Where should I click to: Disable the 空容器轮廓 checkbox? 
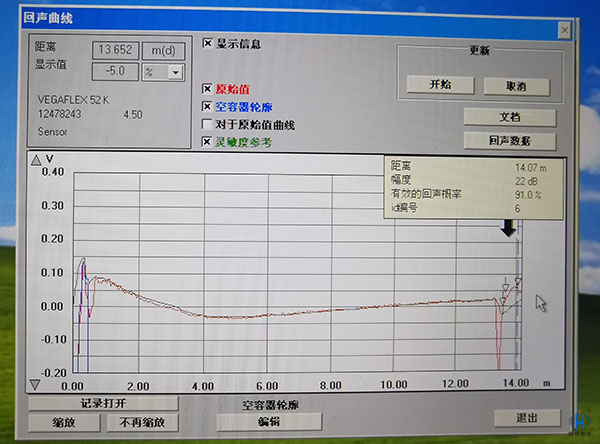[x=207, y=107]
